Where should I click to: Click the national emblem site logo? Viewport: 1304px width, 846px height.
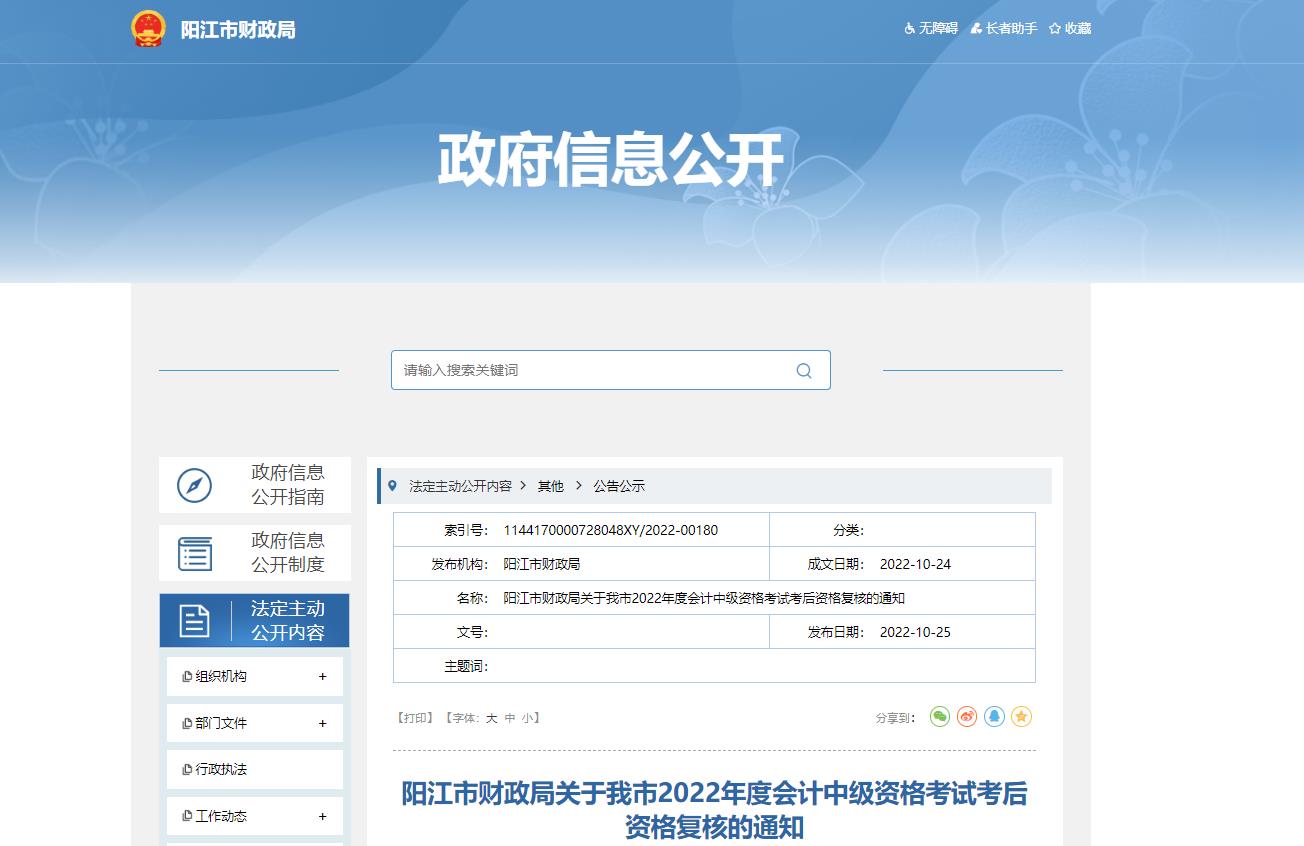tap(148, 29)
